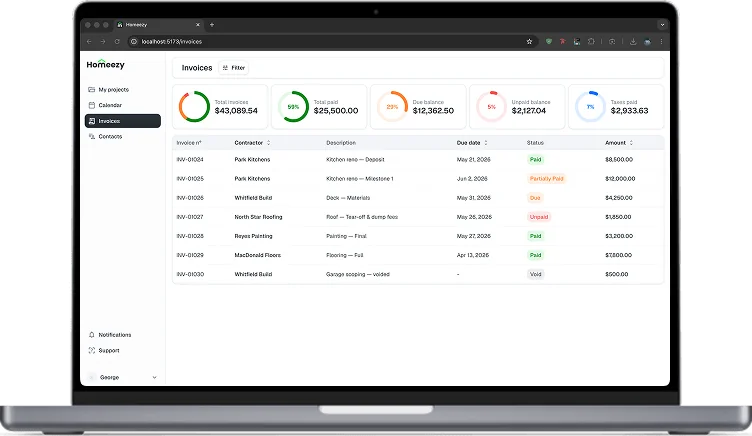Open the browser extensions puzzle icon
Screen dimensions: 752x436
[591, 42]
